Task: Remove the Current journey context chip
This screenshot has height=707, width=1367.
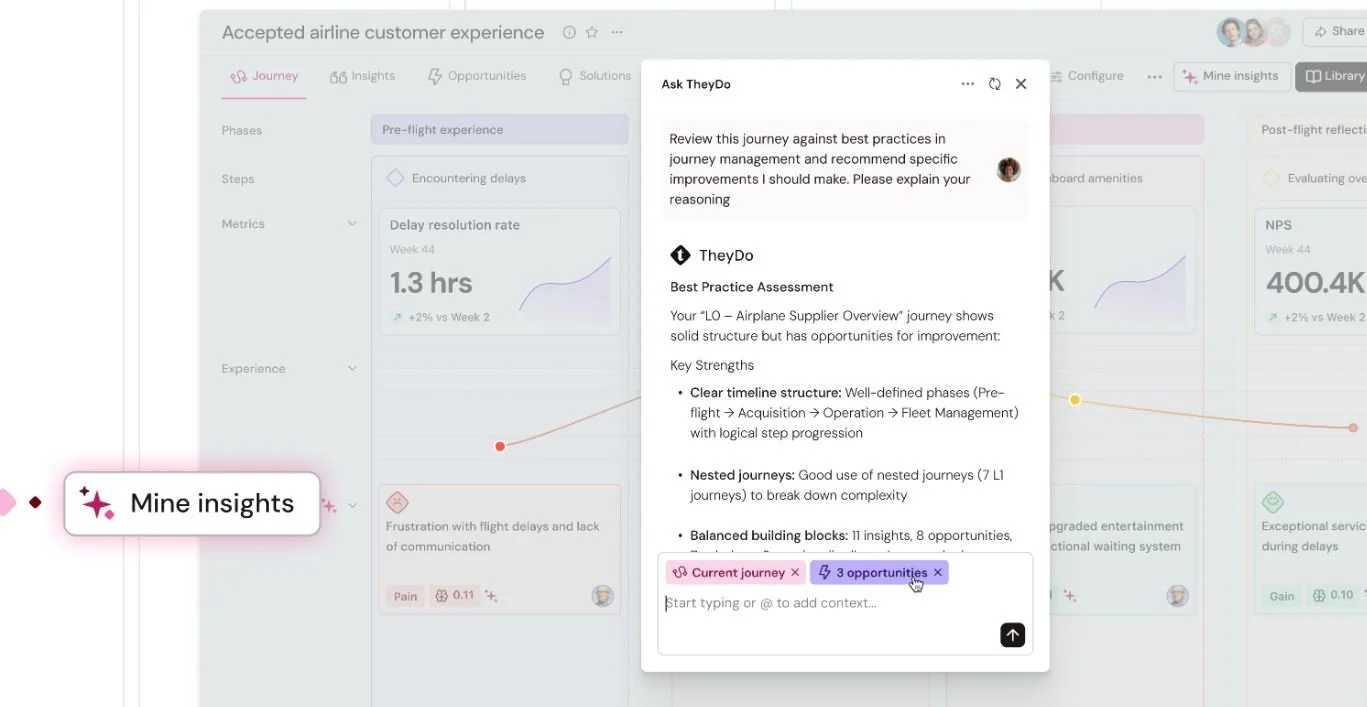Action: (x=795, y=573)
